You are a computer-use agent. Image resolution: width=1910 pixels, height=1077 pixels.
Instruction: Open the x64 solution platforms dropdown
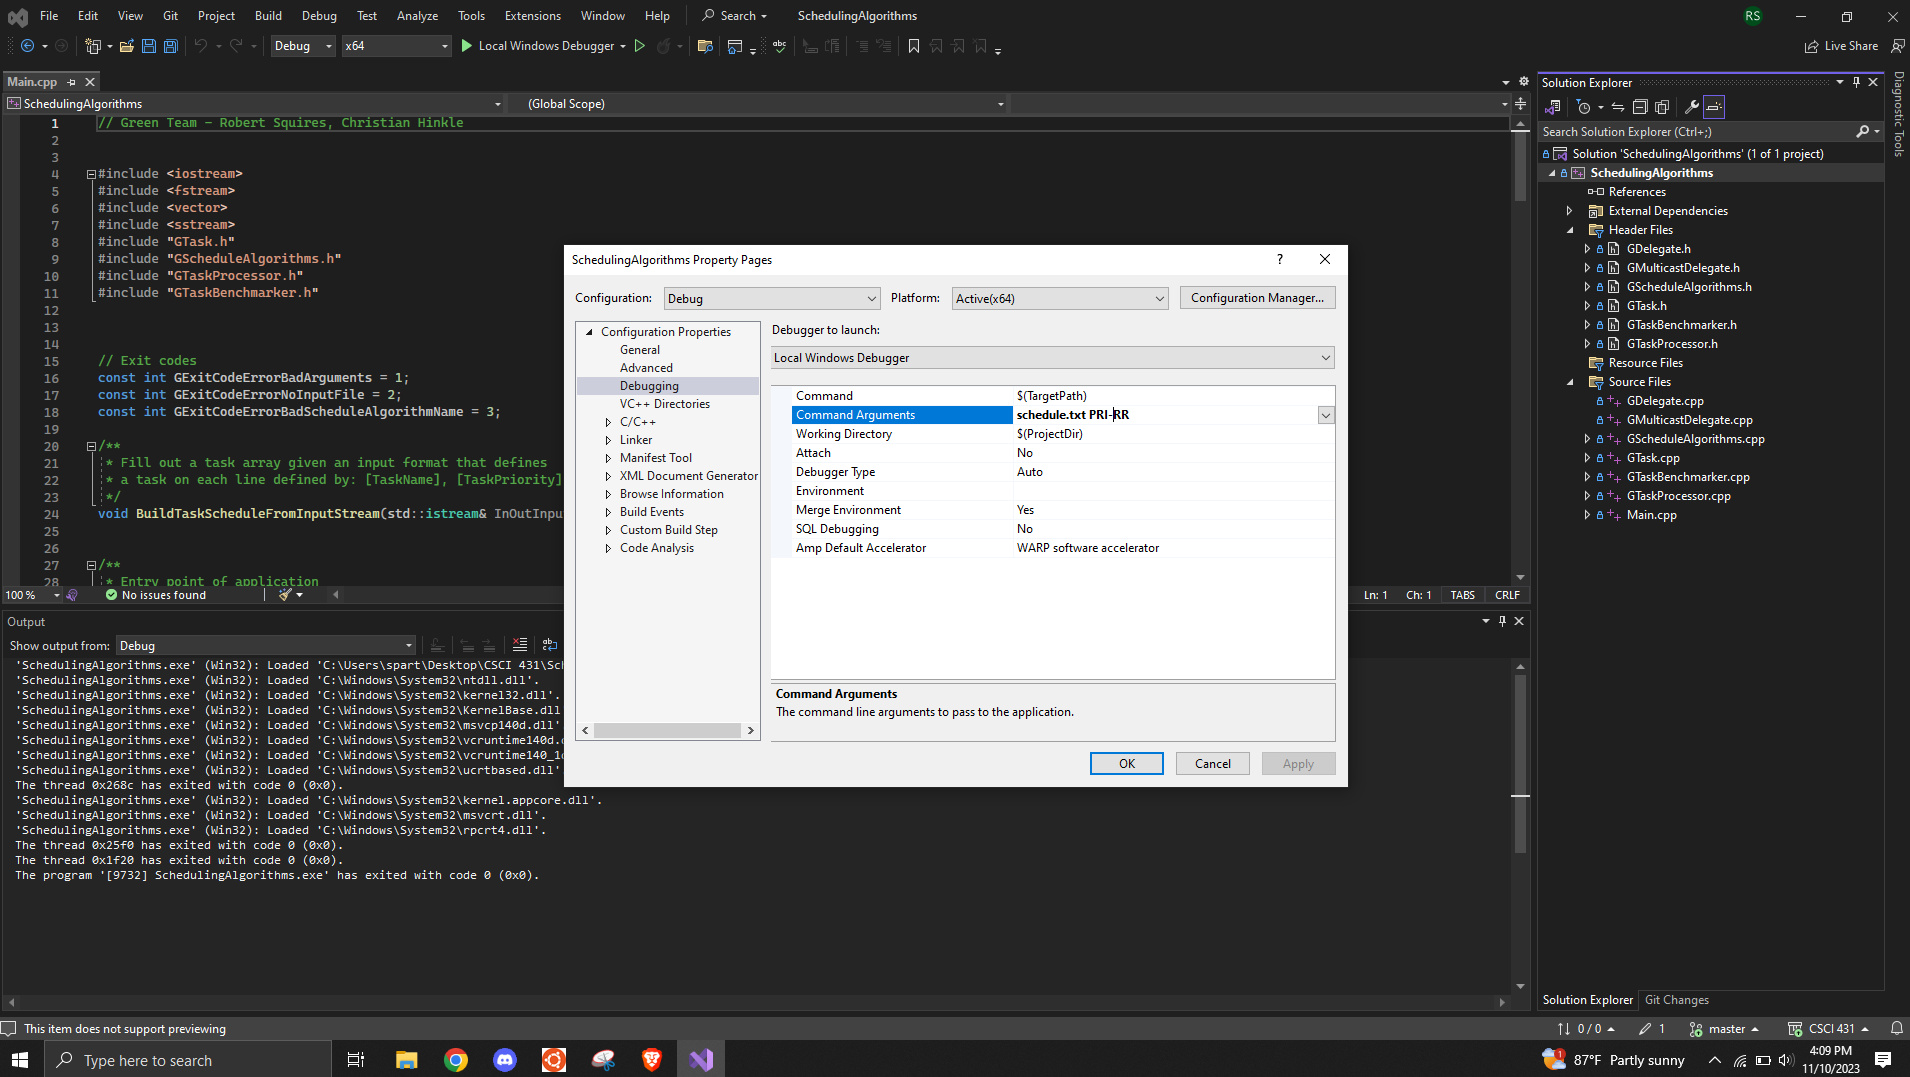(397, 46)
